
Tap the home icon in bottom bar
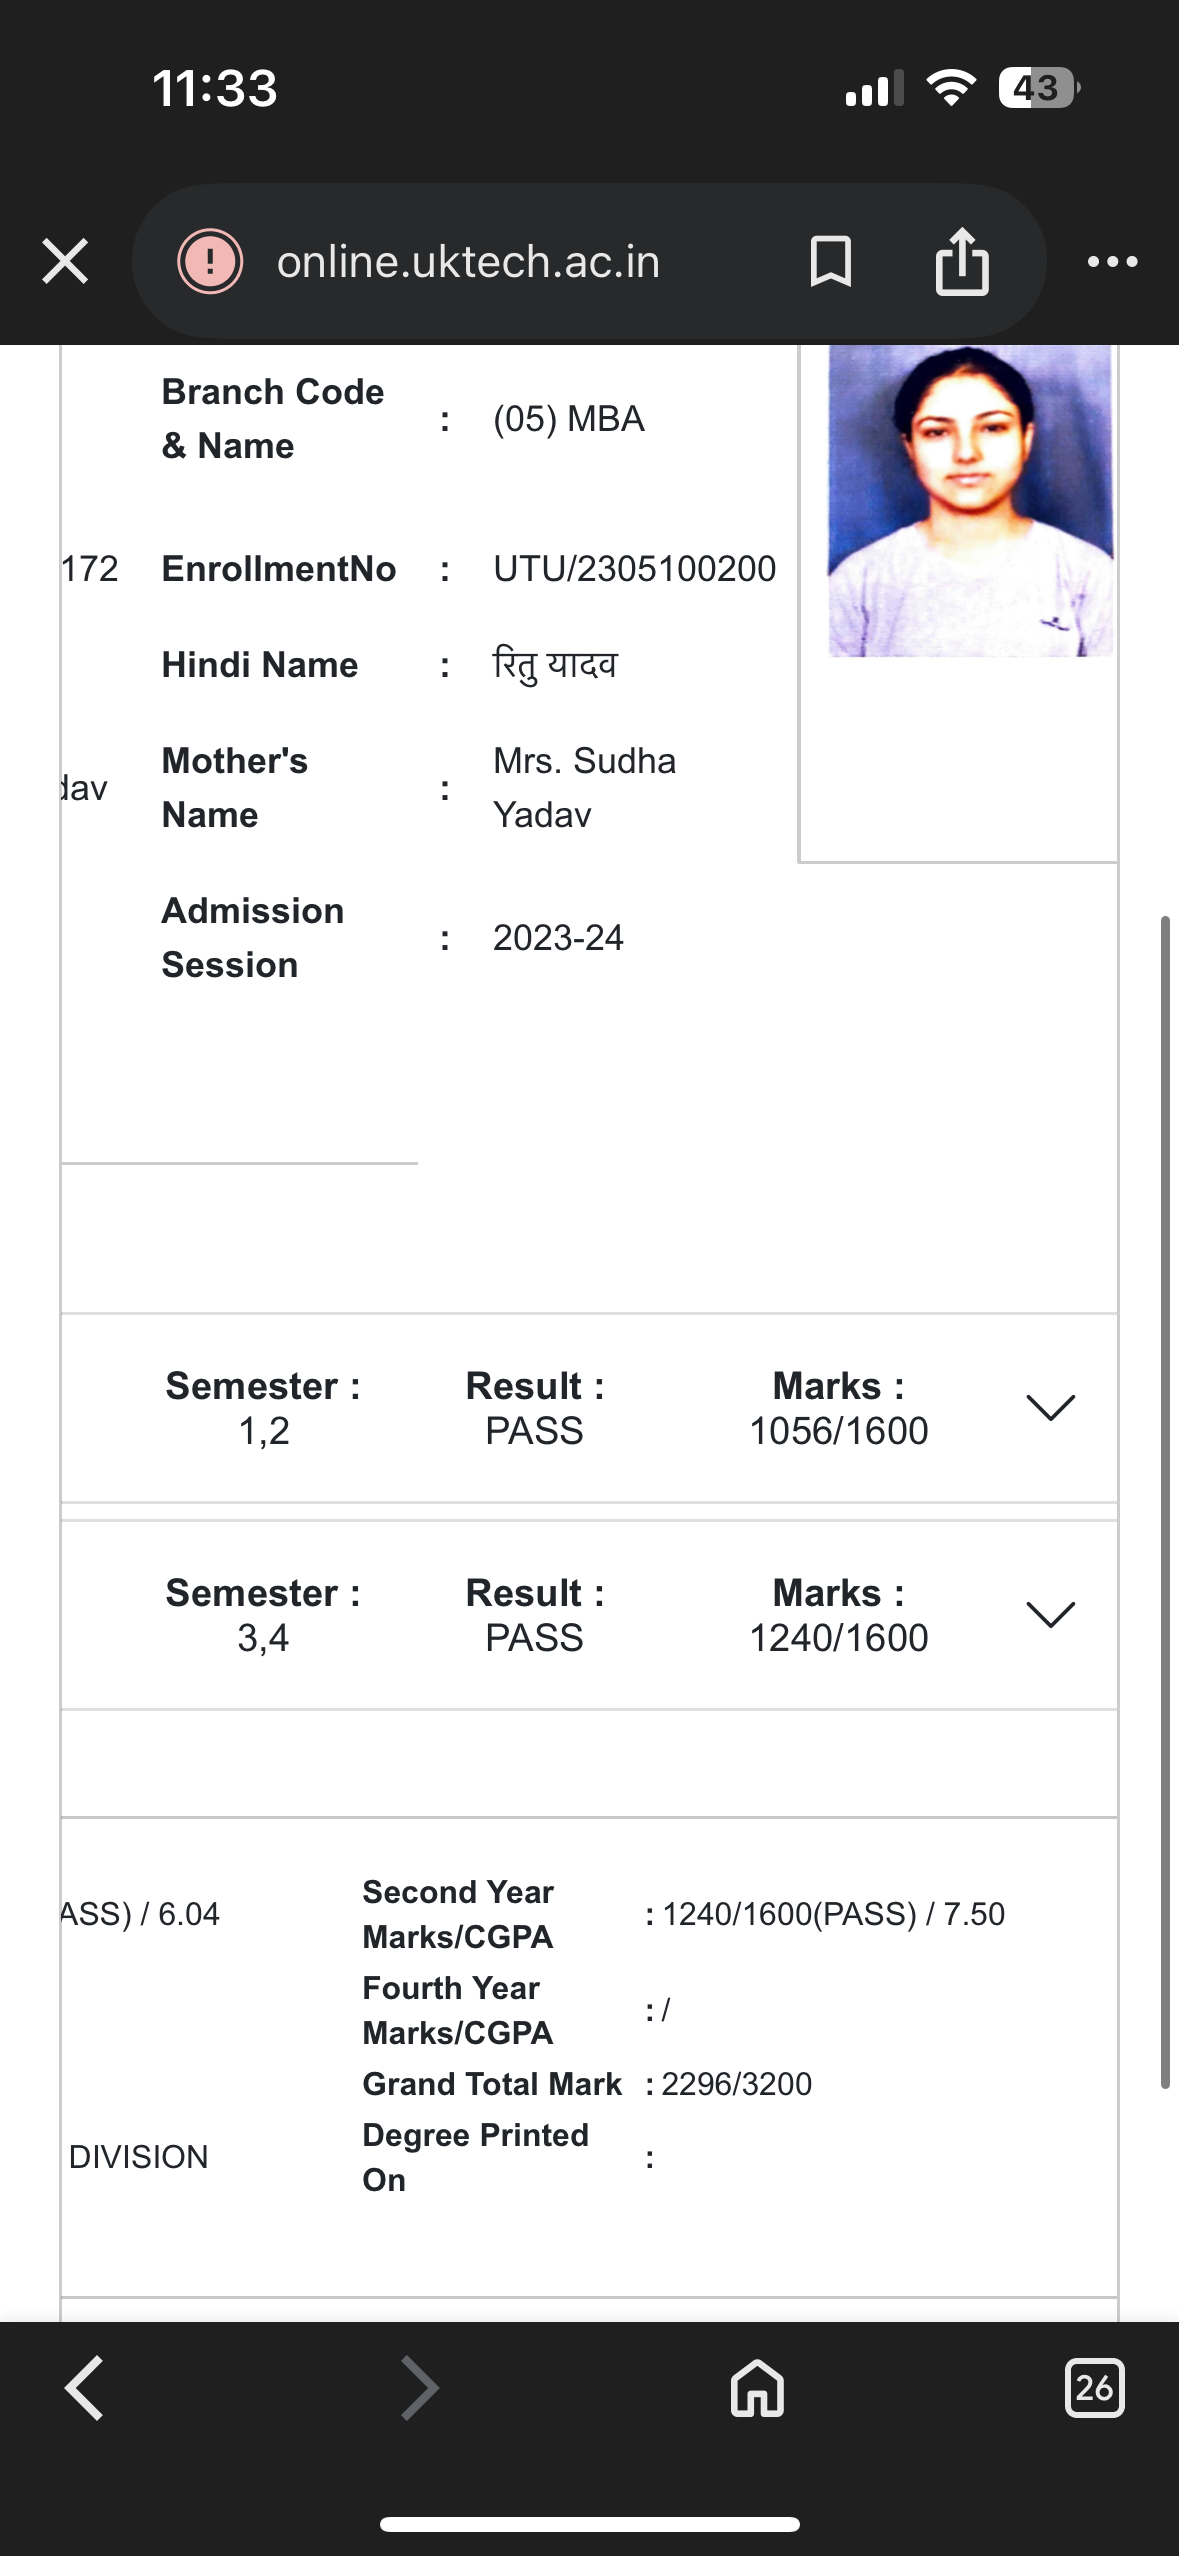757,2388
